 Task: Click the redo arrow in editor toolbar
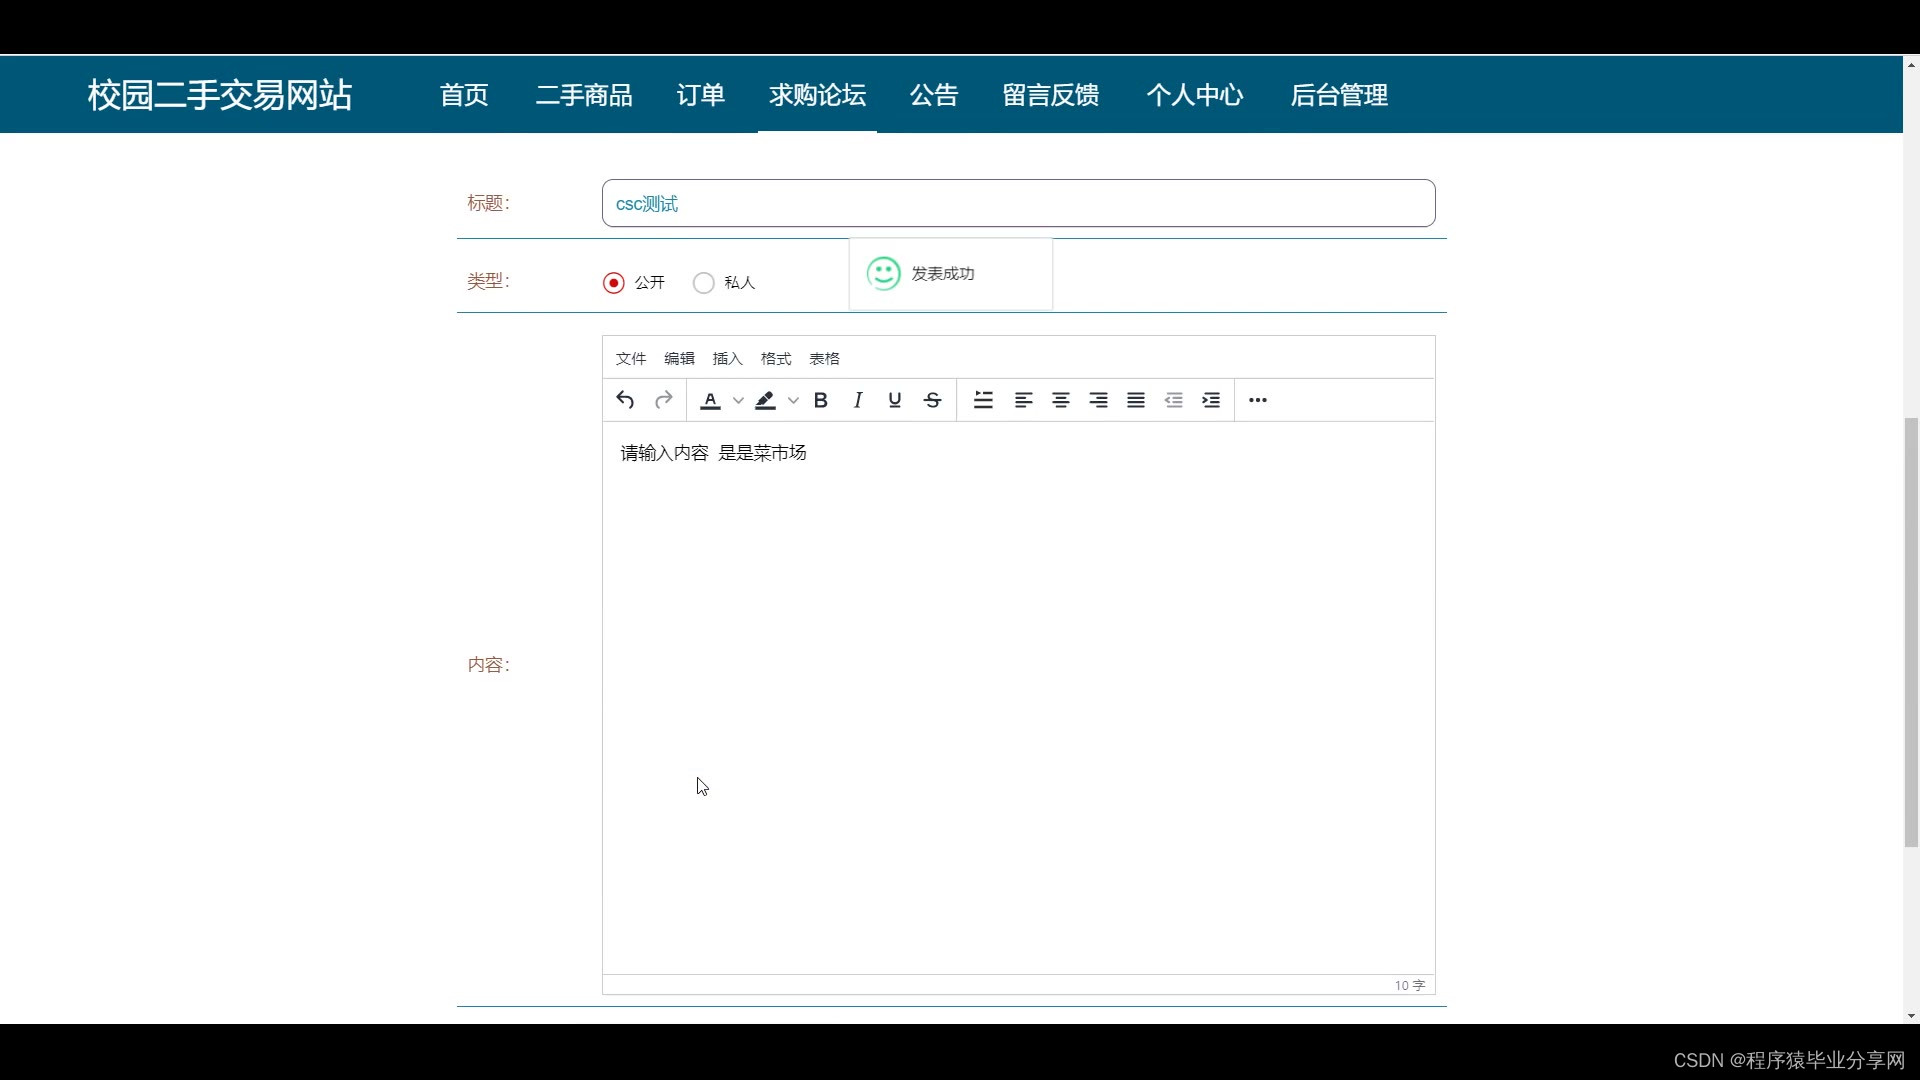[x=663, y=400]
